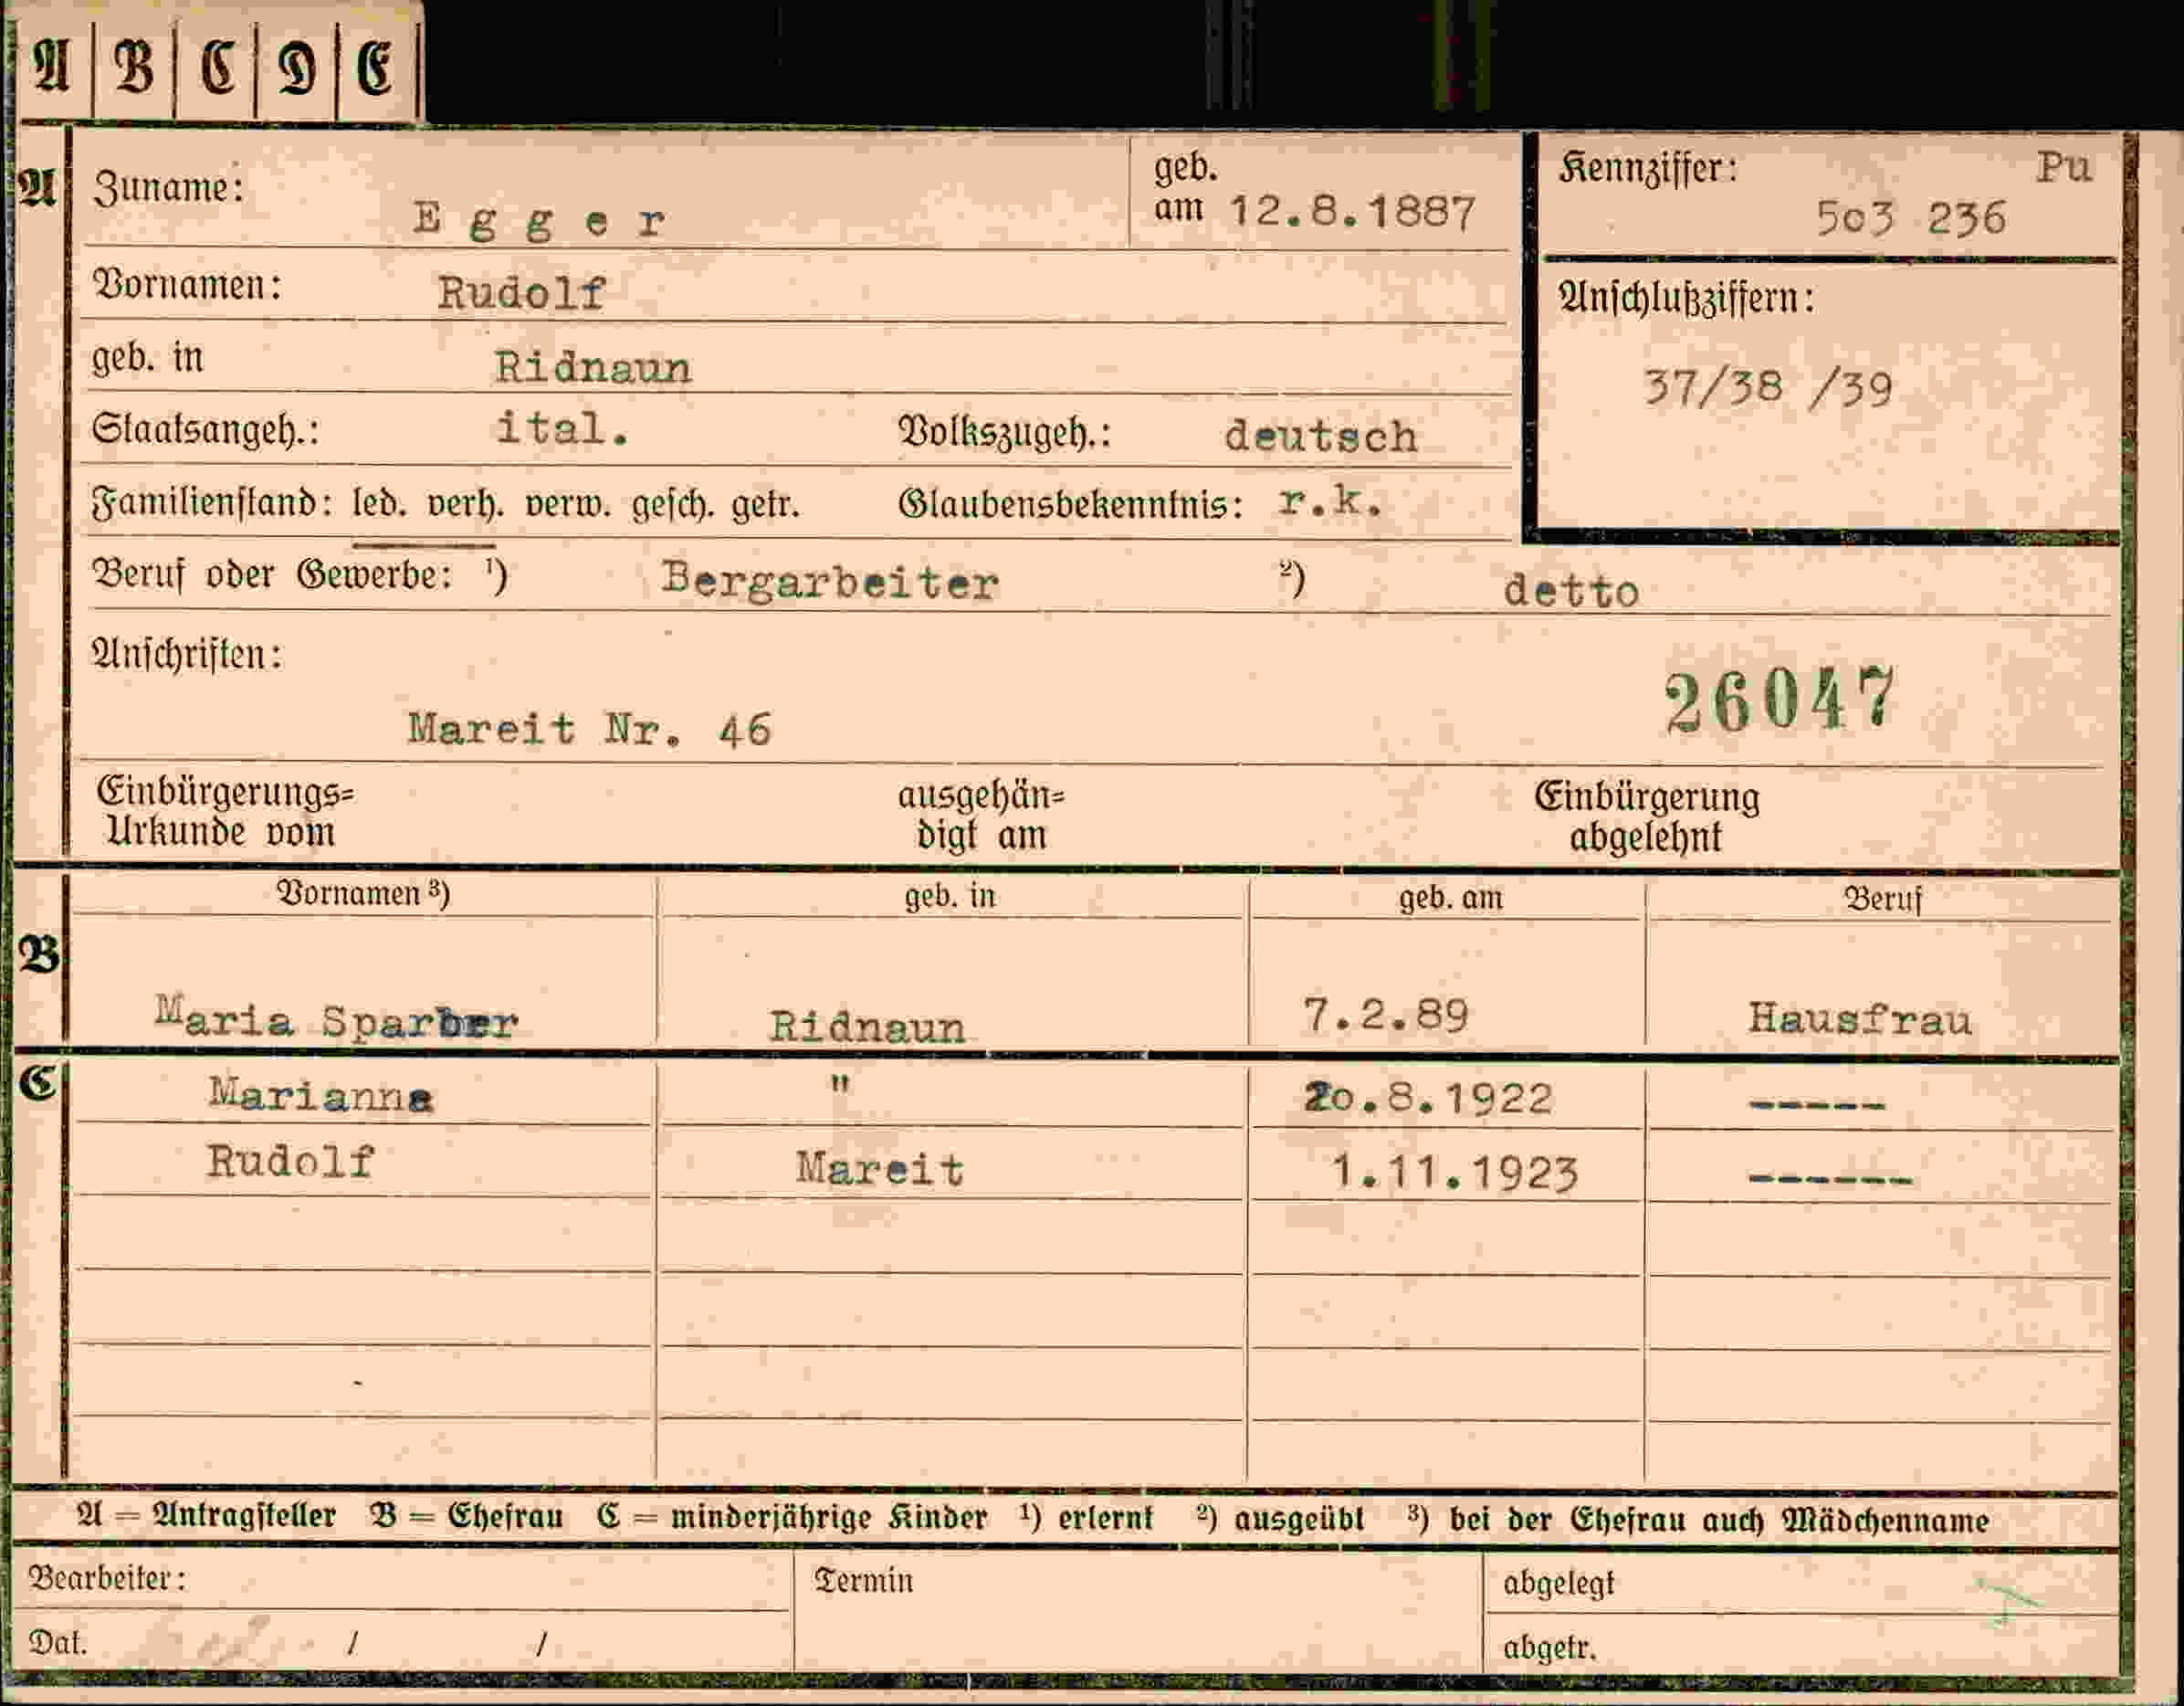Image resolution: width=2184 pixels, height=1706 pixels.
Task: Click the ditto mark in Marianna's row
Action: pos(840,1084)
